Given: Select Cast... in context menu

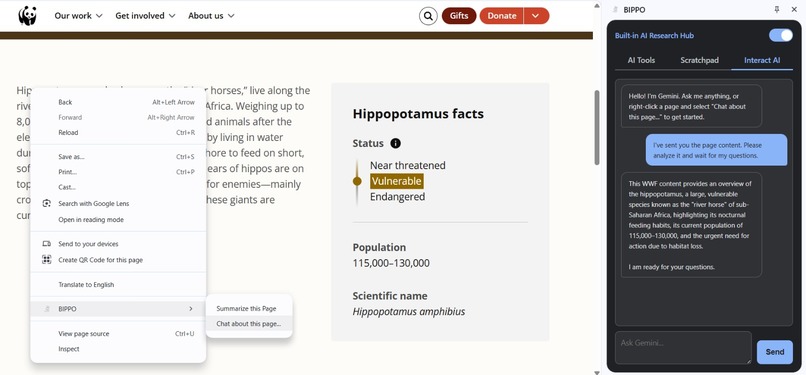Looking at the screenshot, I should point(118,187).
